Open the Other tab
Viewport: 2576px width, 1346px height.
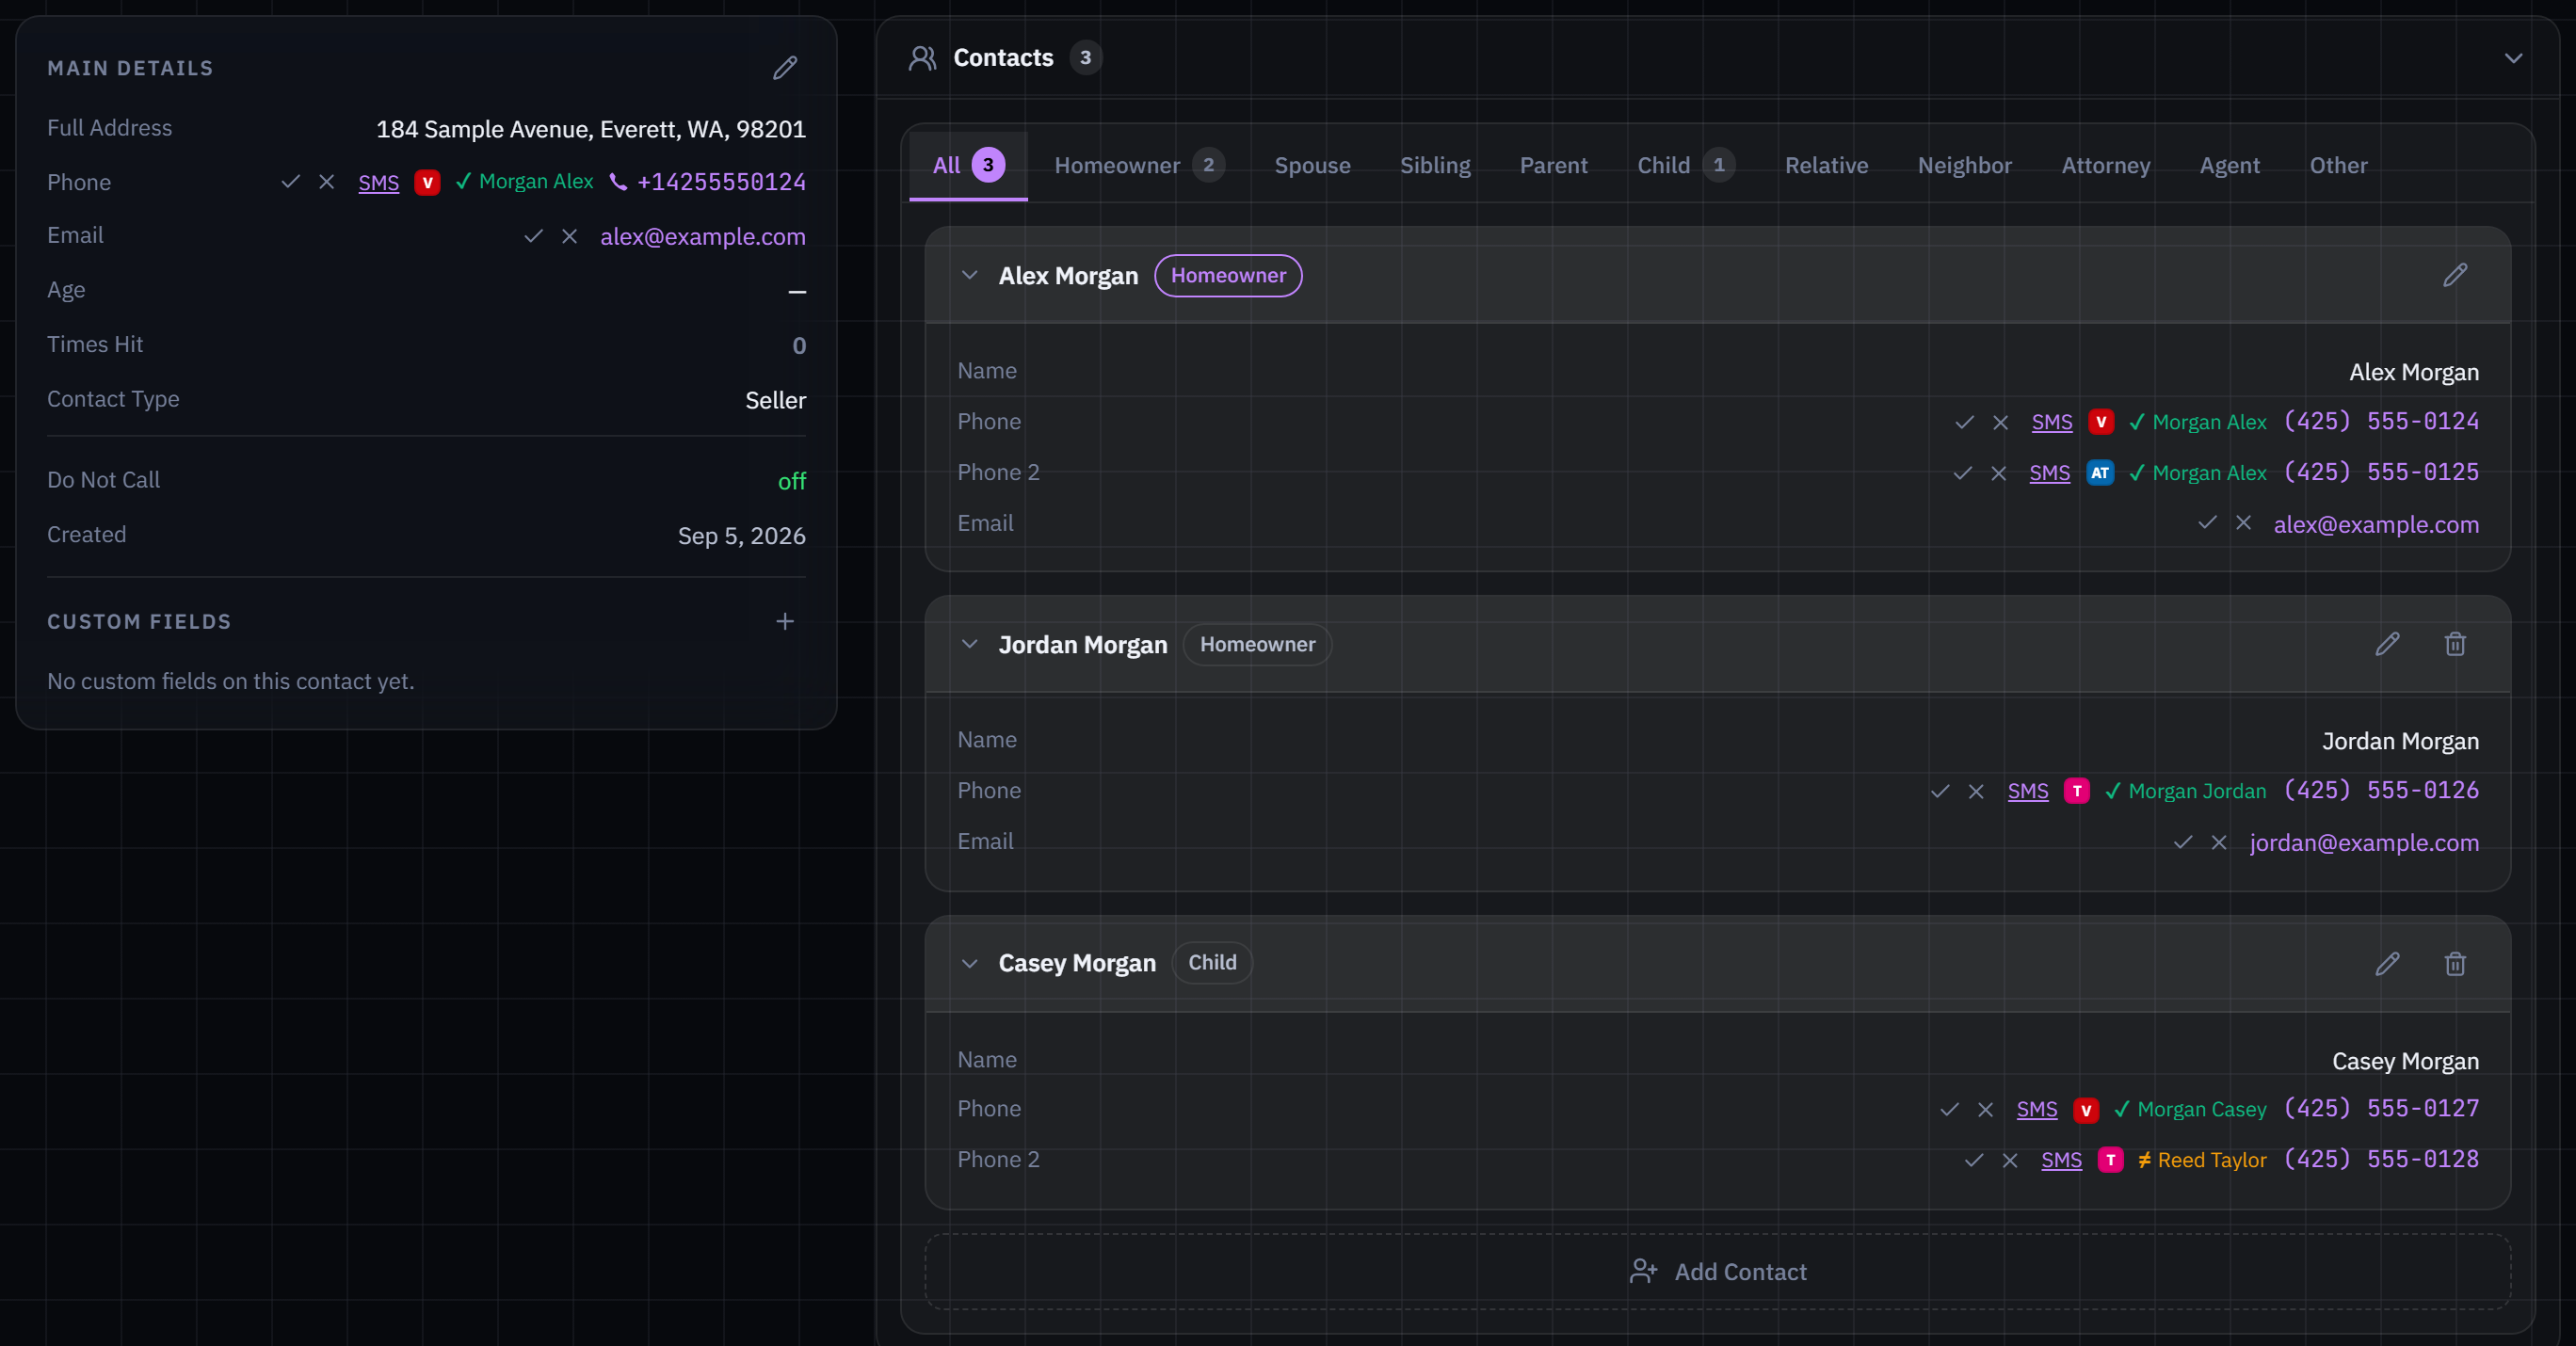[2338, 165]
